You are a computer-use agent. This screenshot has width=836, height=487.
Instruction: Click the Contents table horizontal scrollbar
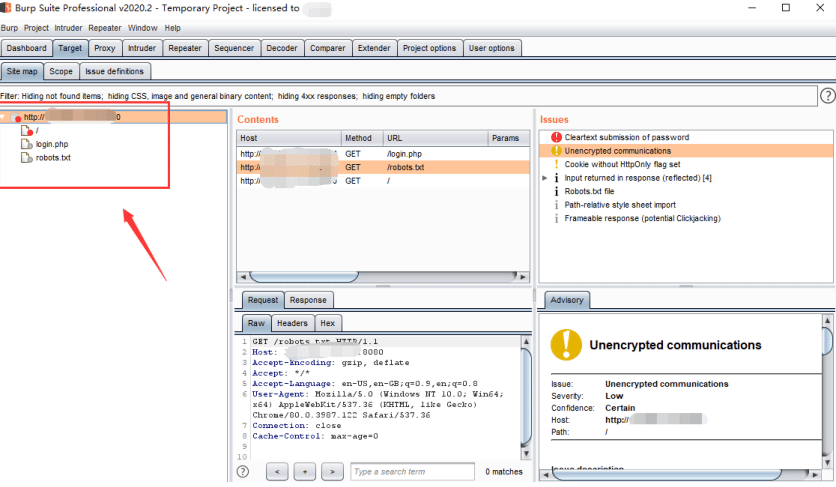click(x=383, y=276)
